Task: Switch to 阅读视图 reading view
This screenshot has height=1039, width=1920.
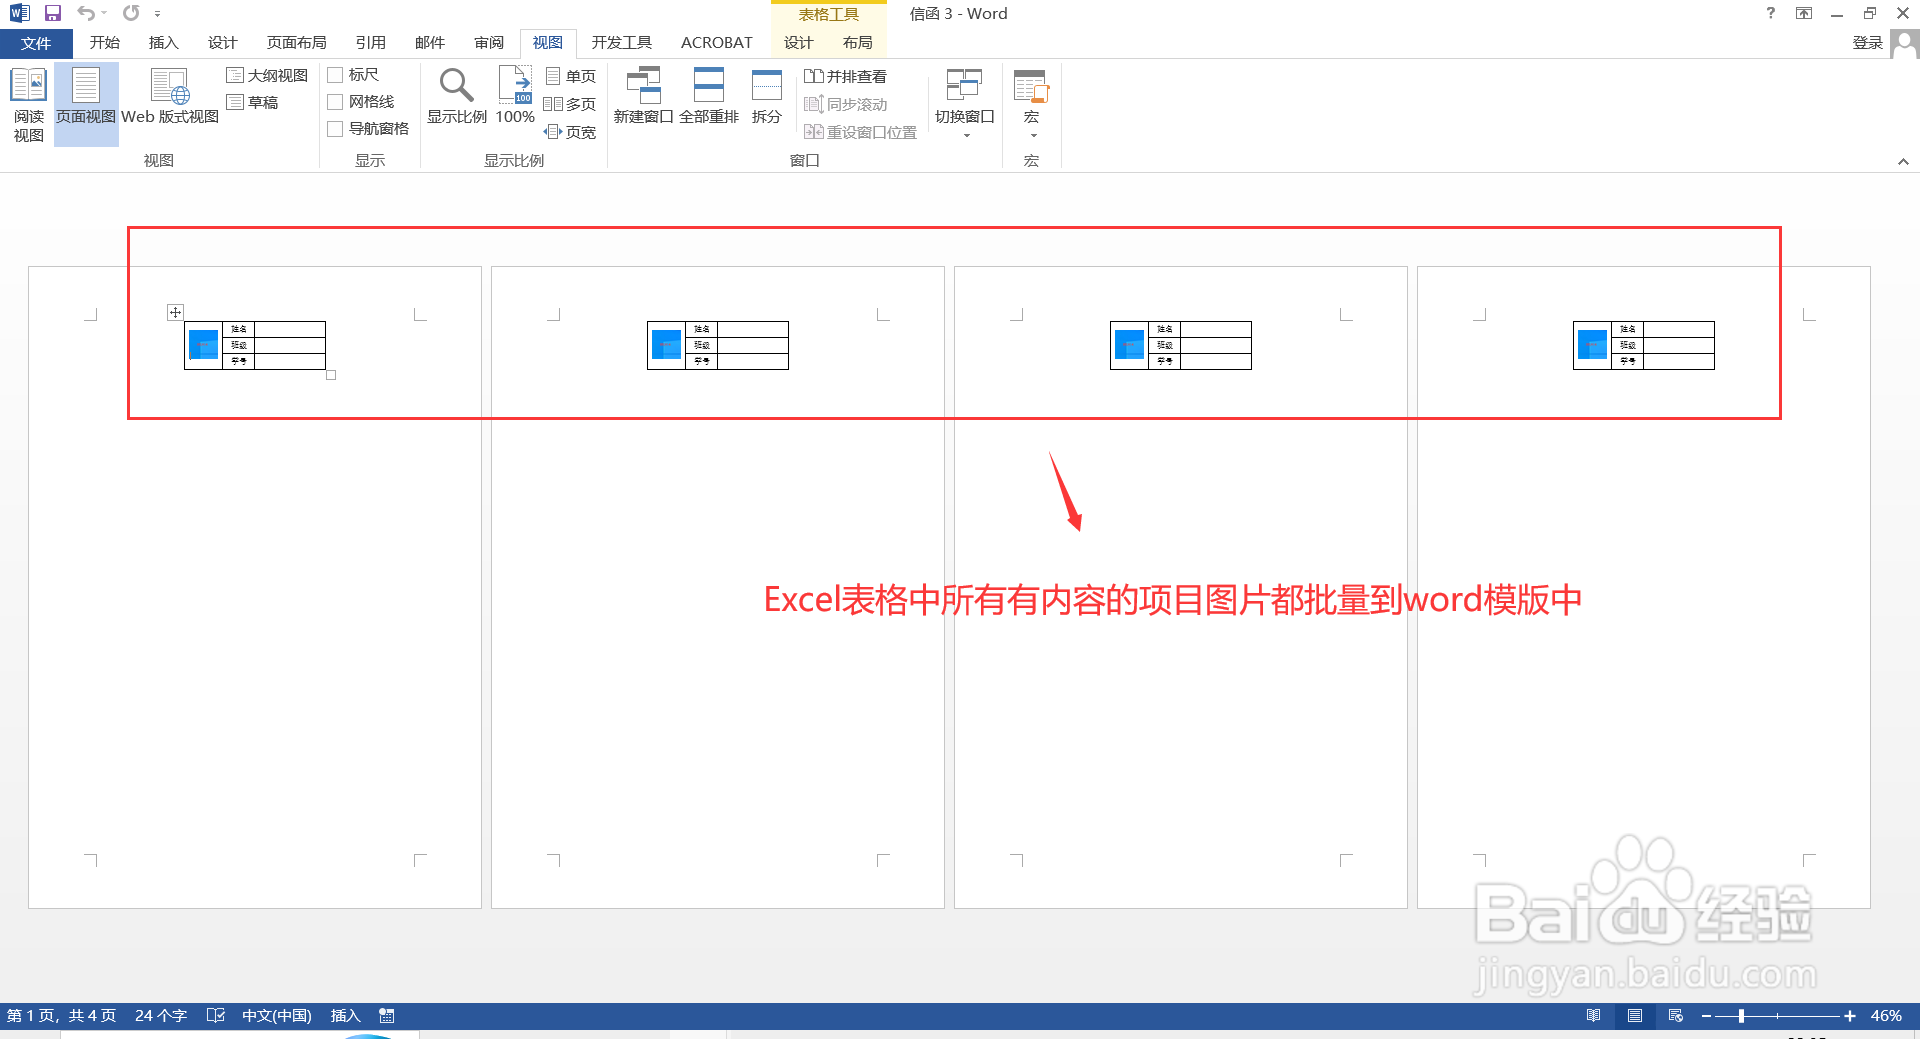Action: [28, 100]
